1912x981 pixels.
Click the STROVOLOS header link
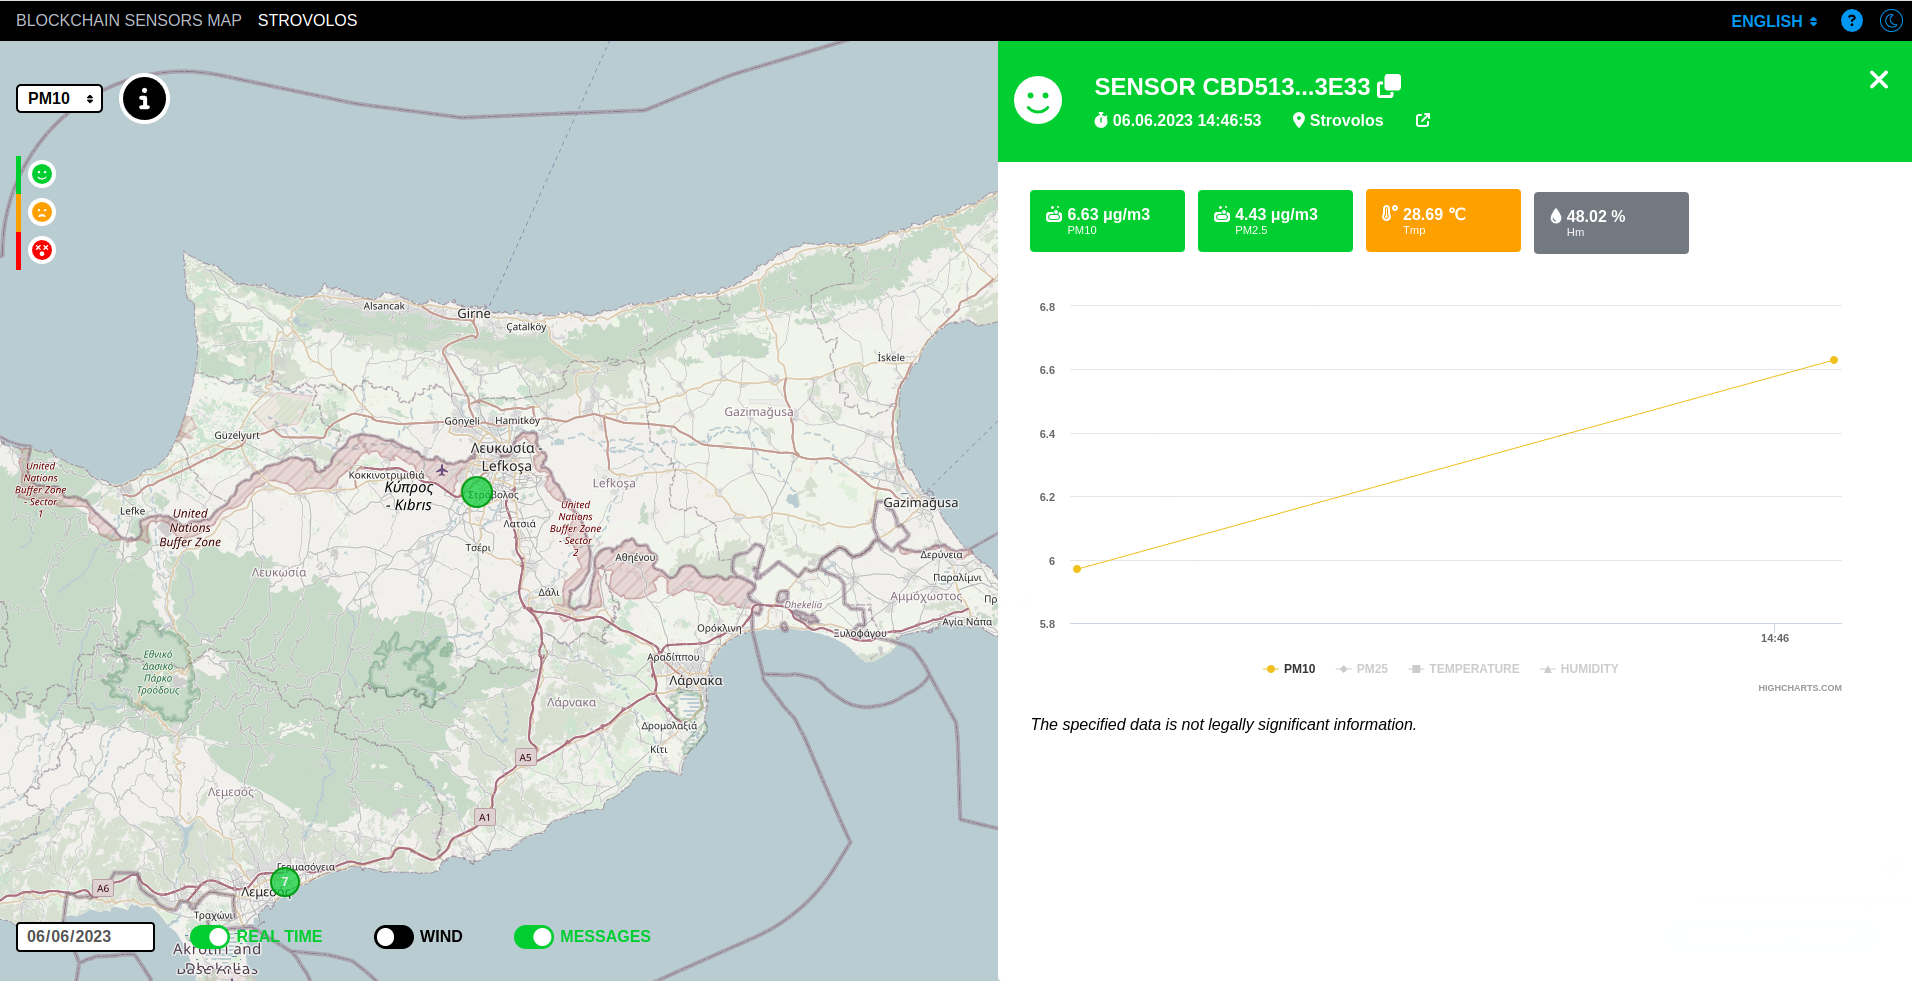307,20
